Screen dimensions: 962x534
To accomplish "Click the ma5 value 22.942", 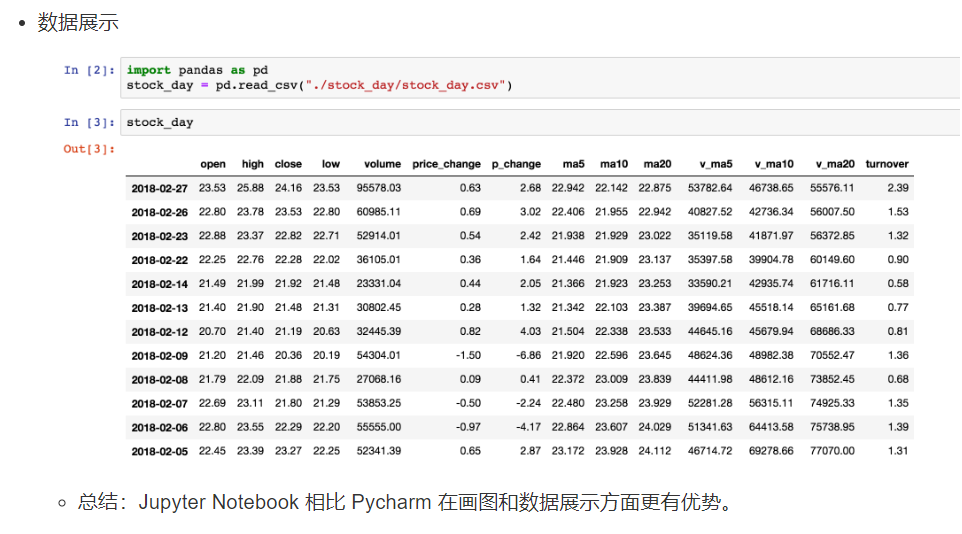I will coord(568,188).
